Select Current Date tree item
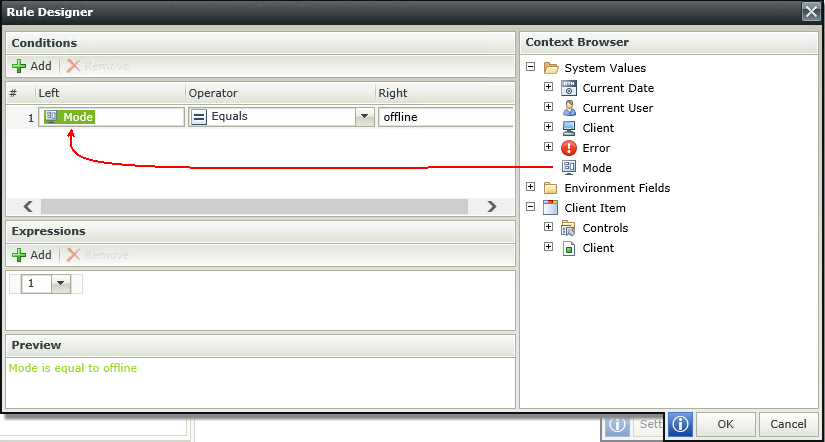 (x=618, y=88)
